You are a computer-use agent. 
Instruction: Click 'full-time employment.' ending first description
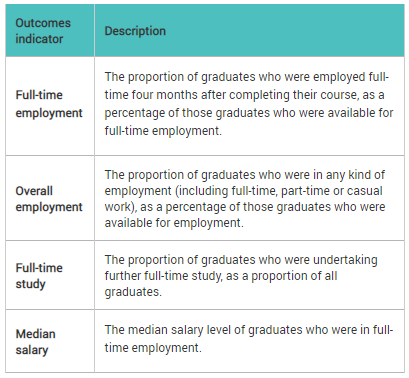click(163, 131)
